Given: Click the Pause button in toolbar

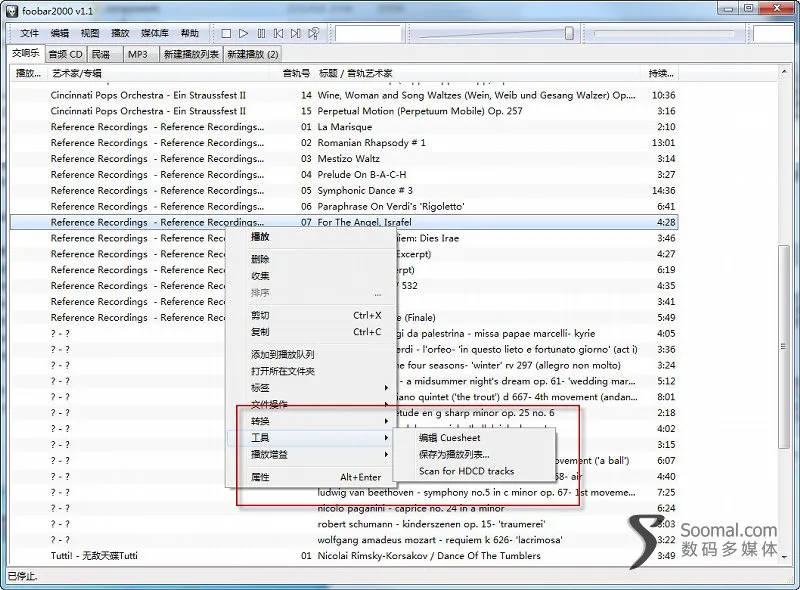Looking at the screenshot, I should tap(261, 34).
